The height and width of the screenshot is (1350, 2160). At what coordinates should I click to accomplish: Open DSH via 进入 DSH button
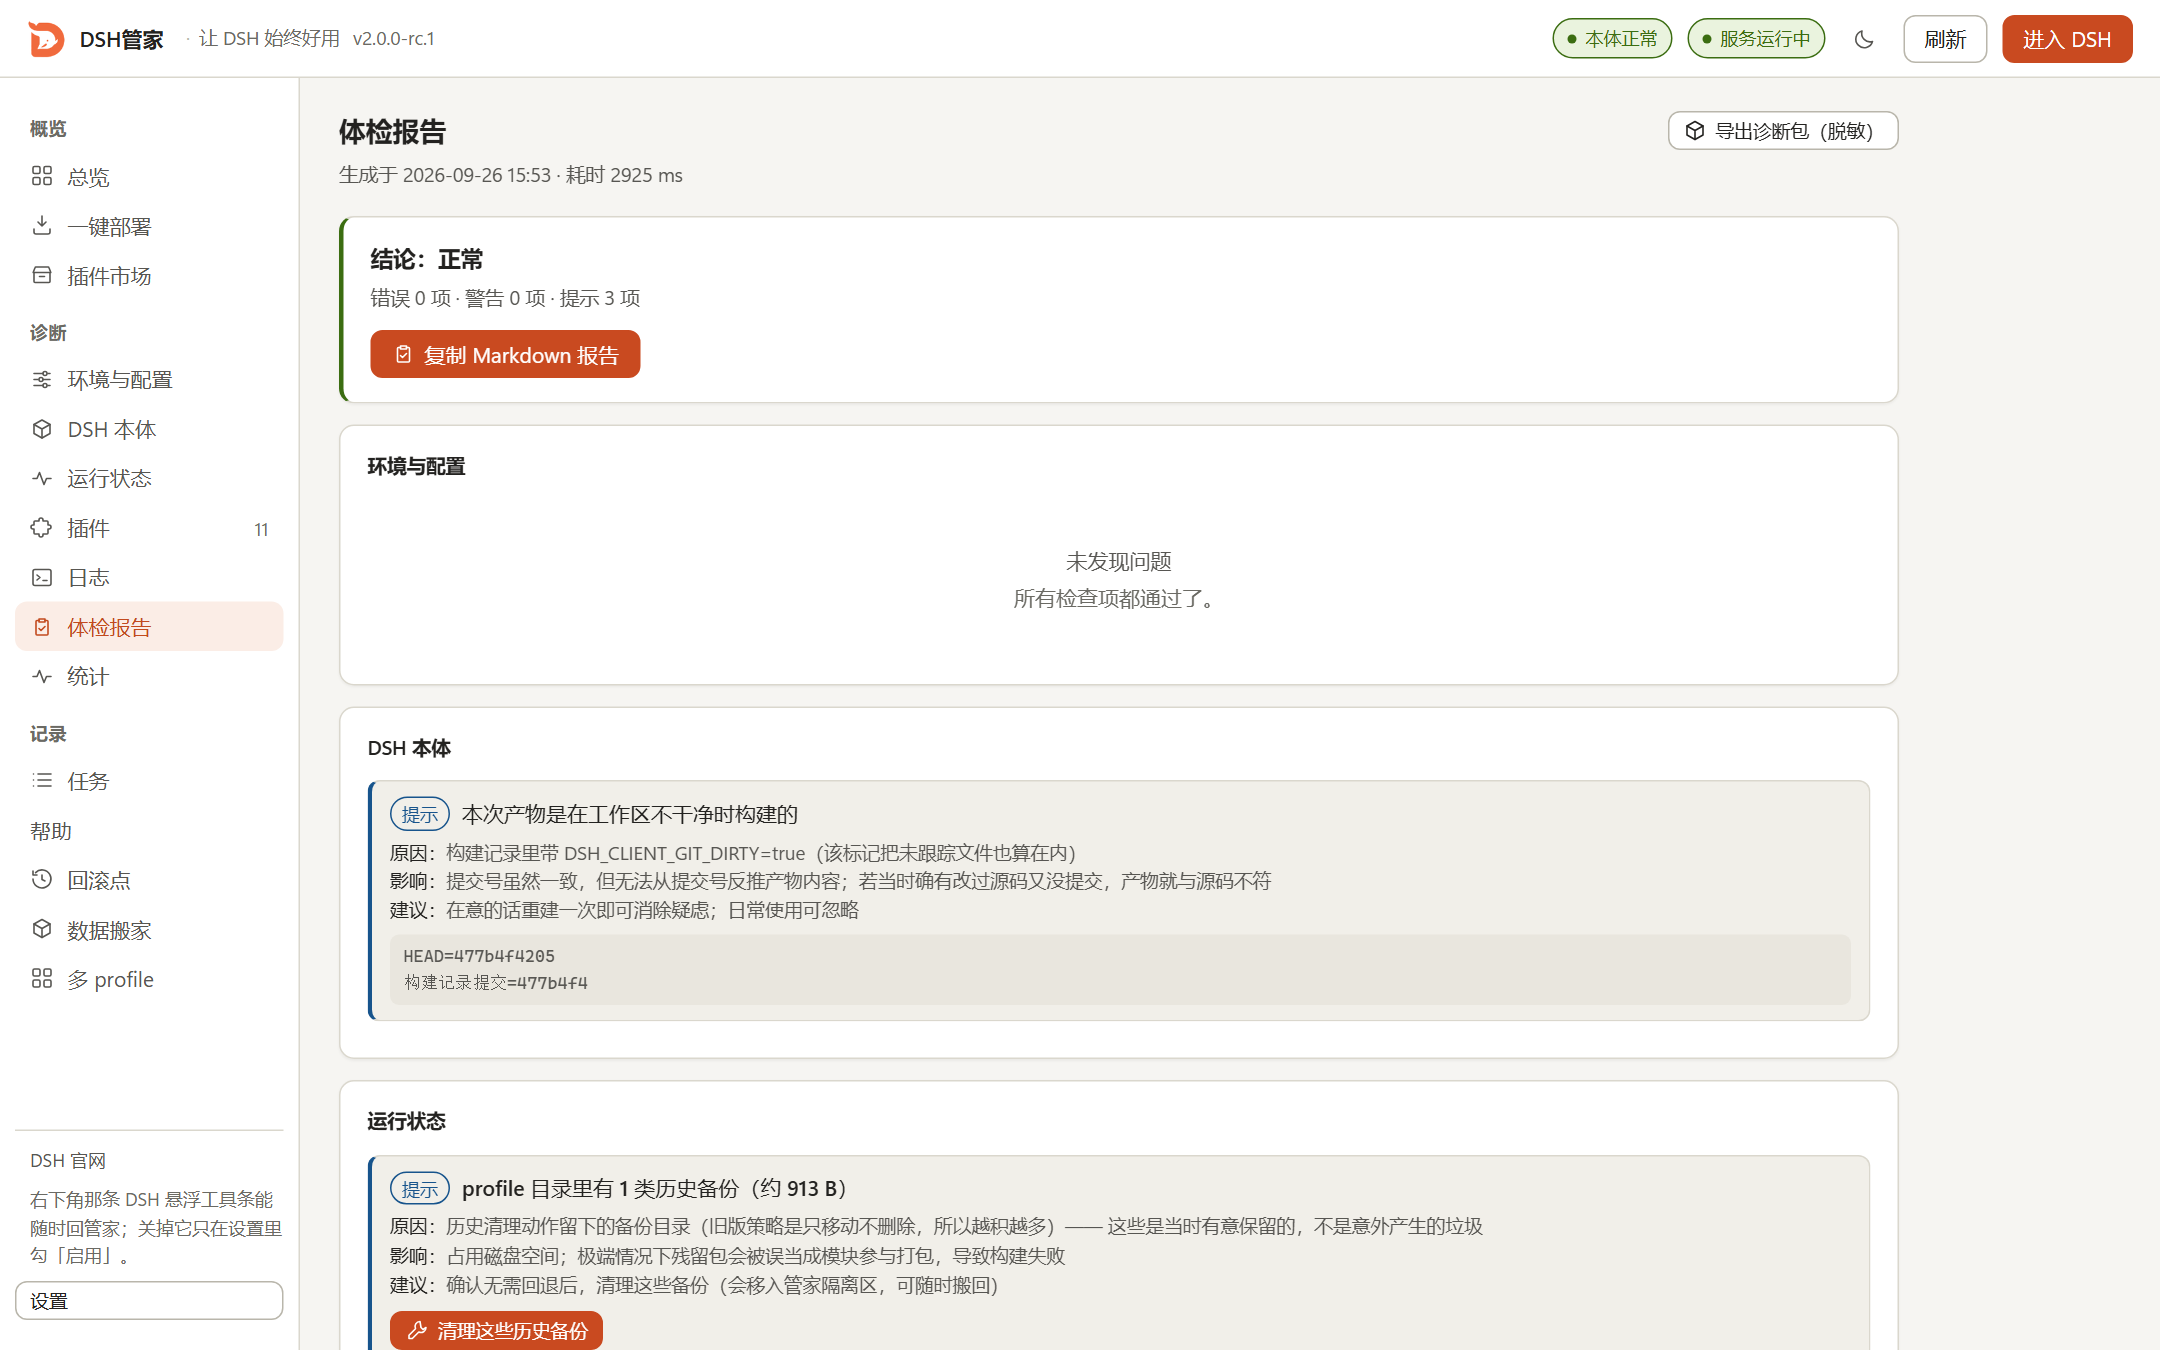coord(2067,39)
